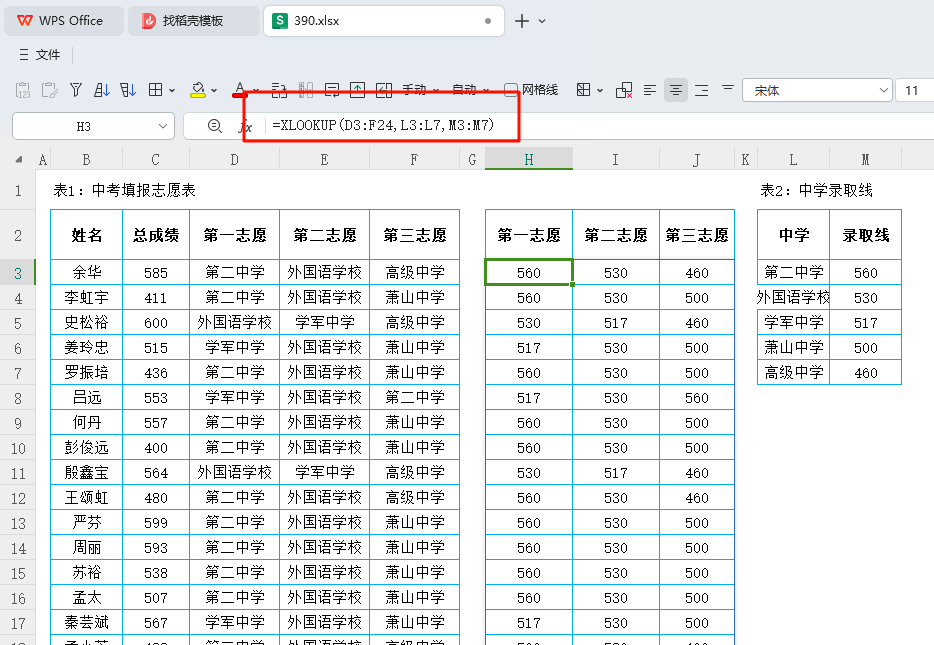
Task: Sort descending with the Z-A icon
Action: (x=128, y=90)
